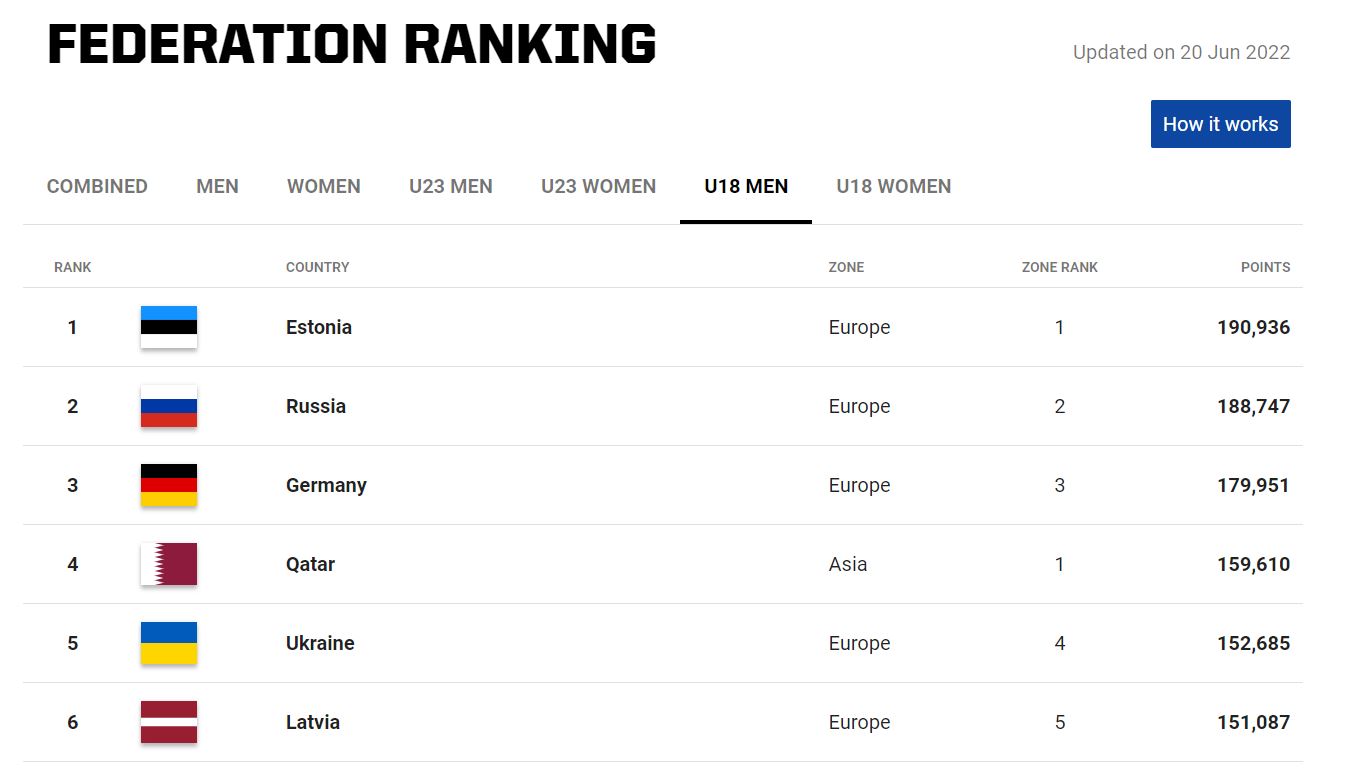Select Germany's Europe zone label
Image resolution: width=1351 pixels, height=776 pixels.
pyautogui.click(x=860, y=485)
